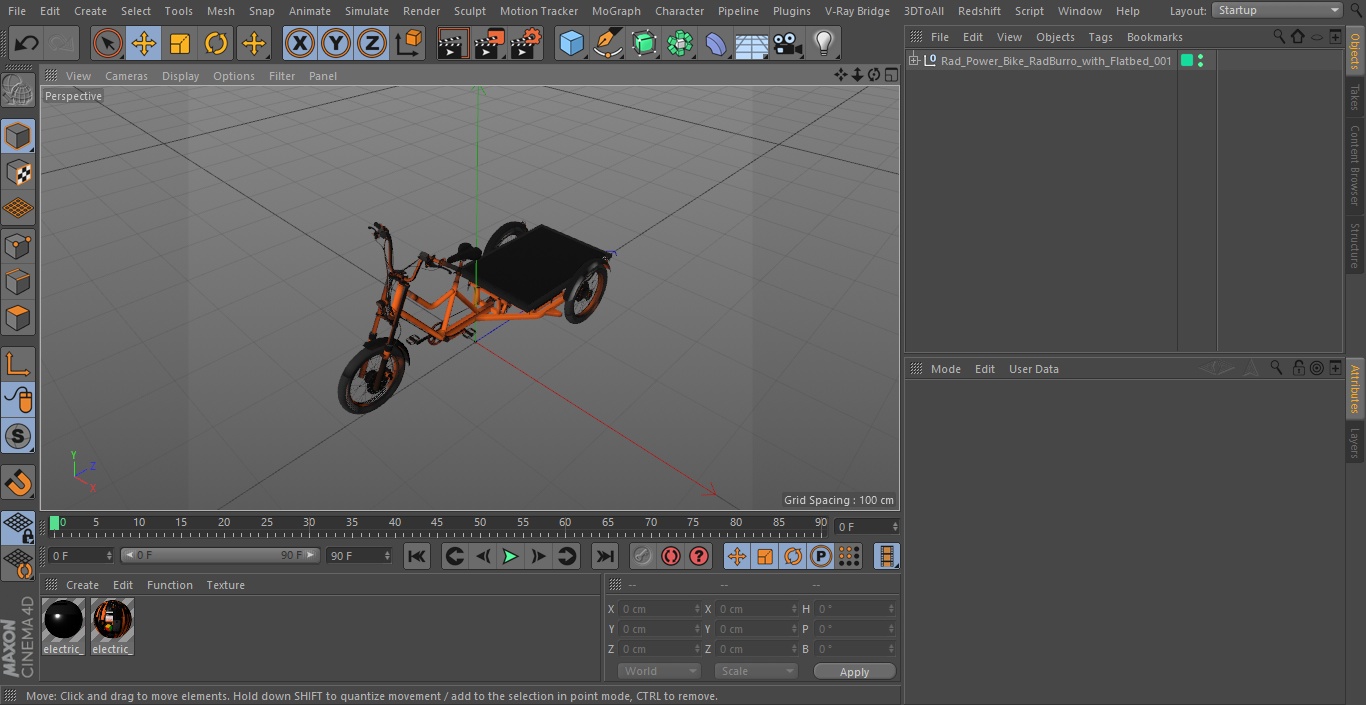Click the X position field
The height and width of the screenshot is (705, 1366).
(660, 609)
